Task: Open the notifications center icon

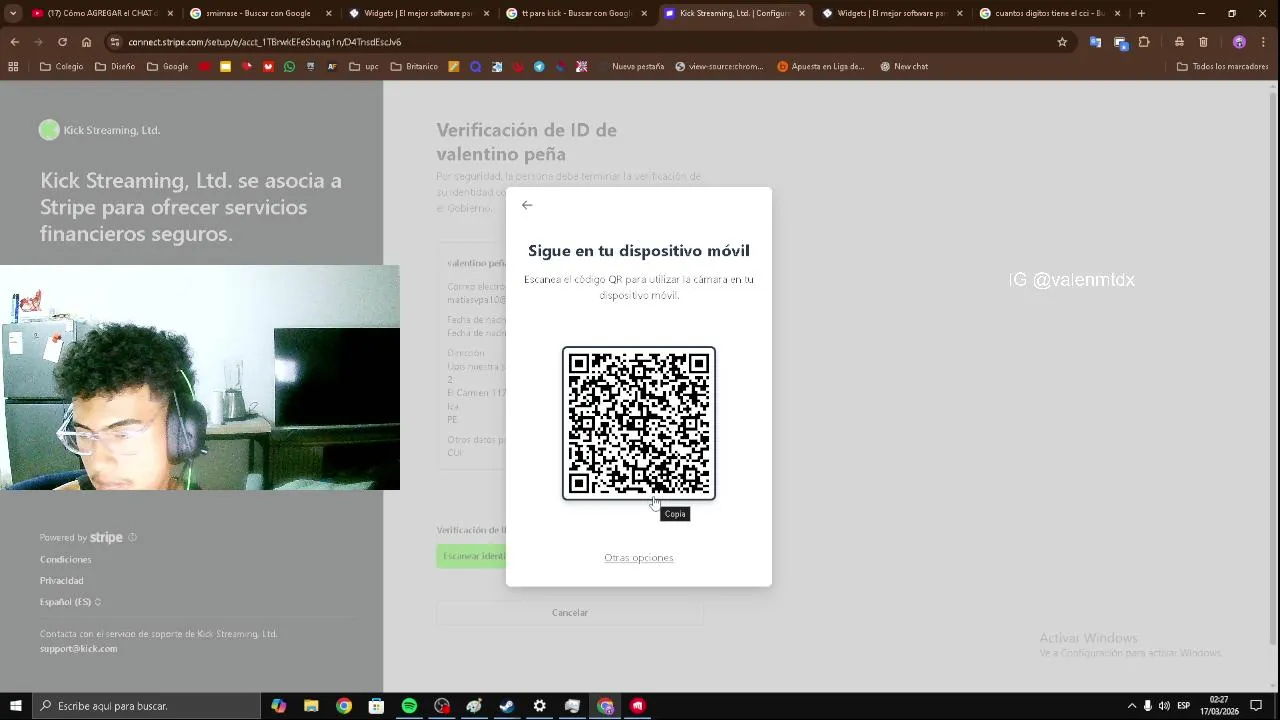Action: click(1257, 706)
